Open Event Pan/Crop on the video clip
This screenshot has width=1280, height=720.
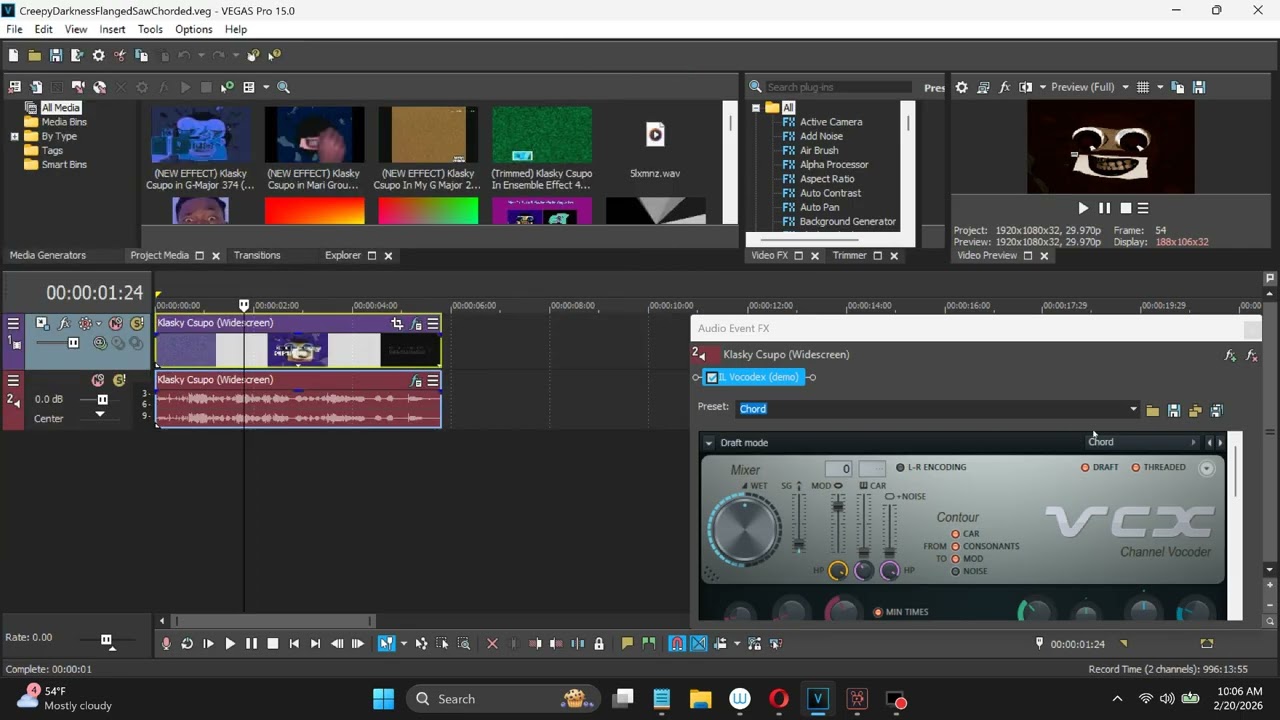tap(397, 324)
